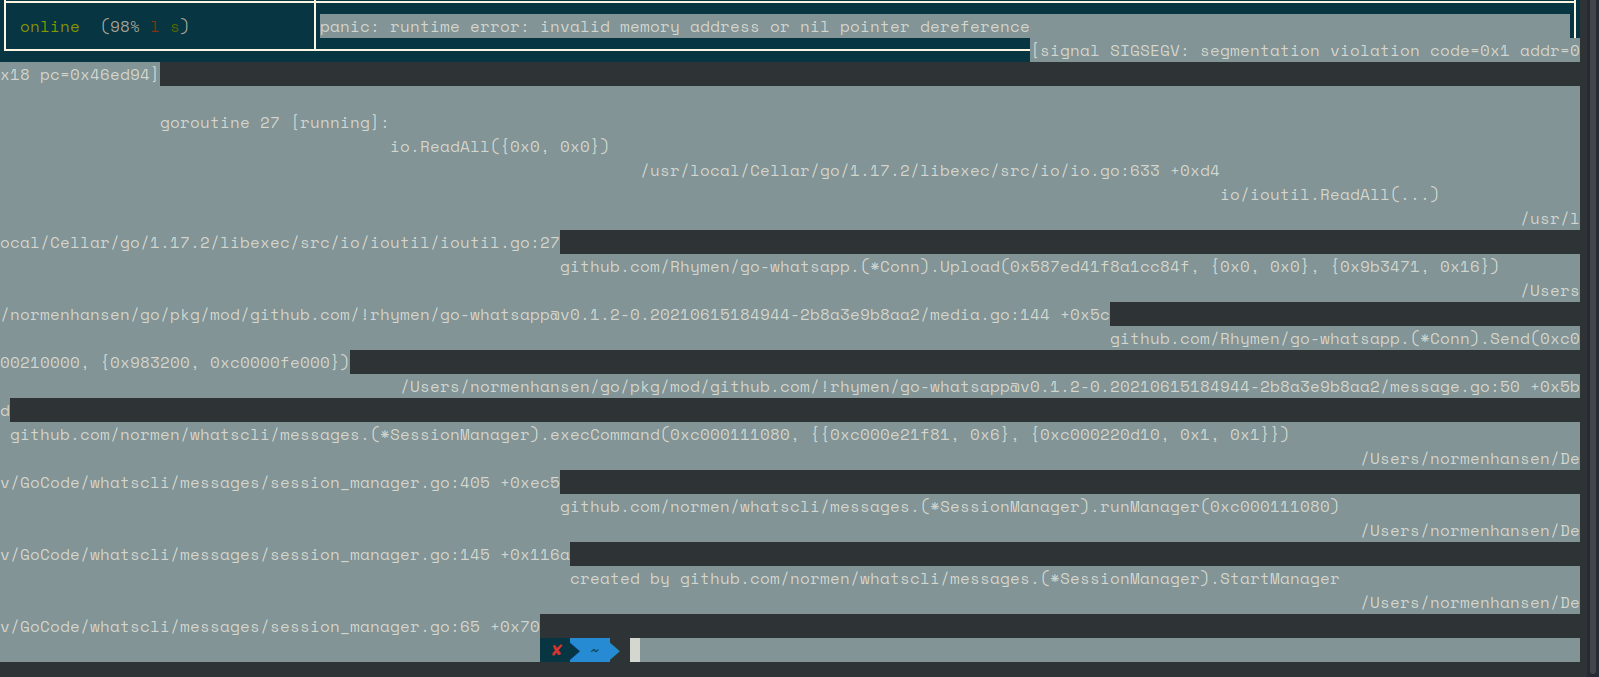Click the '(*SessionManager).runManager' stack frame line

(950, 507)
